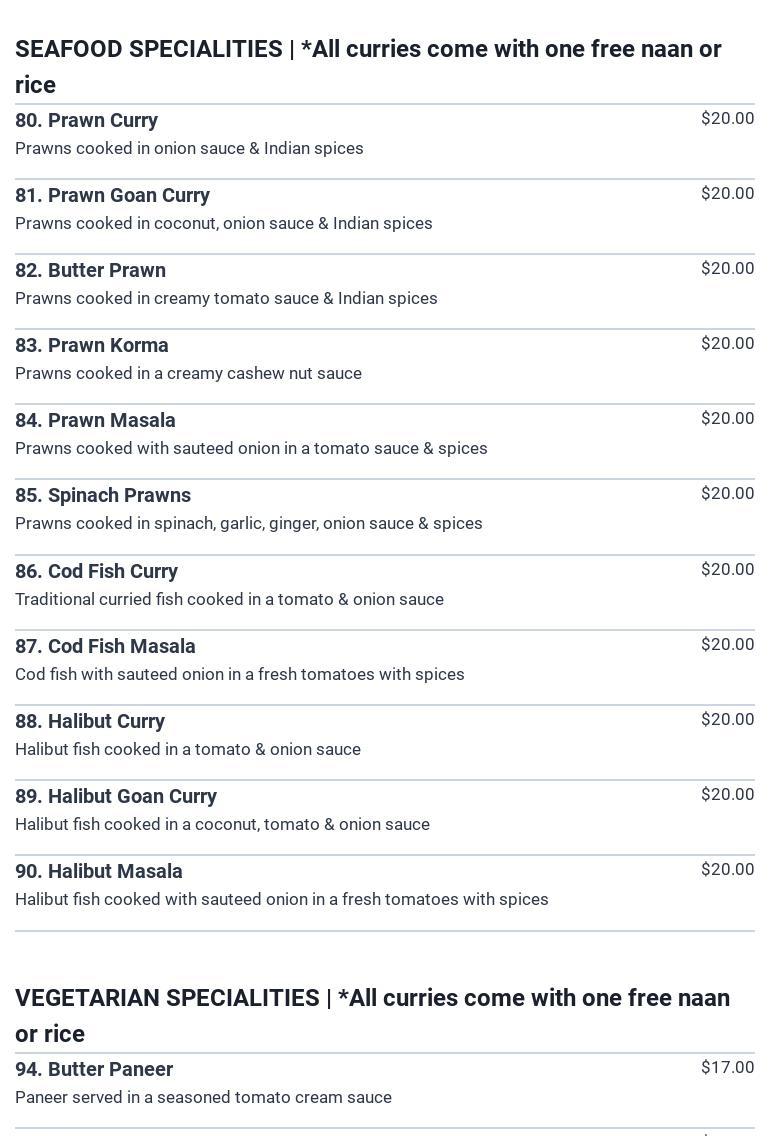The image size is (770, 1136).
Task: Click the $20.00 price for Prawn Curry
Action: point(727,118)
